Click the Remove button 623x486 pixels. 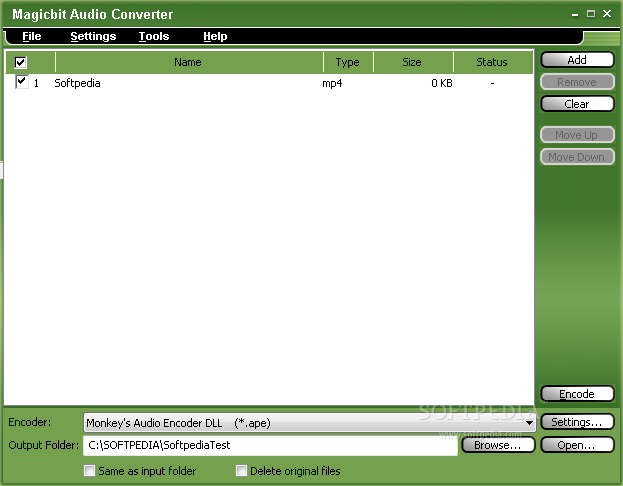(577, 82)
